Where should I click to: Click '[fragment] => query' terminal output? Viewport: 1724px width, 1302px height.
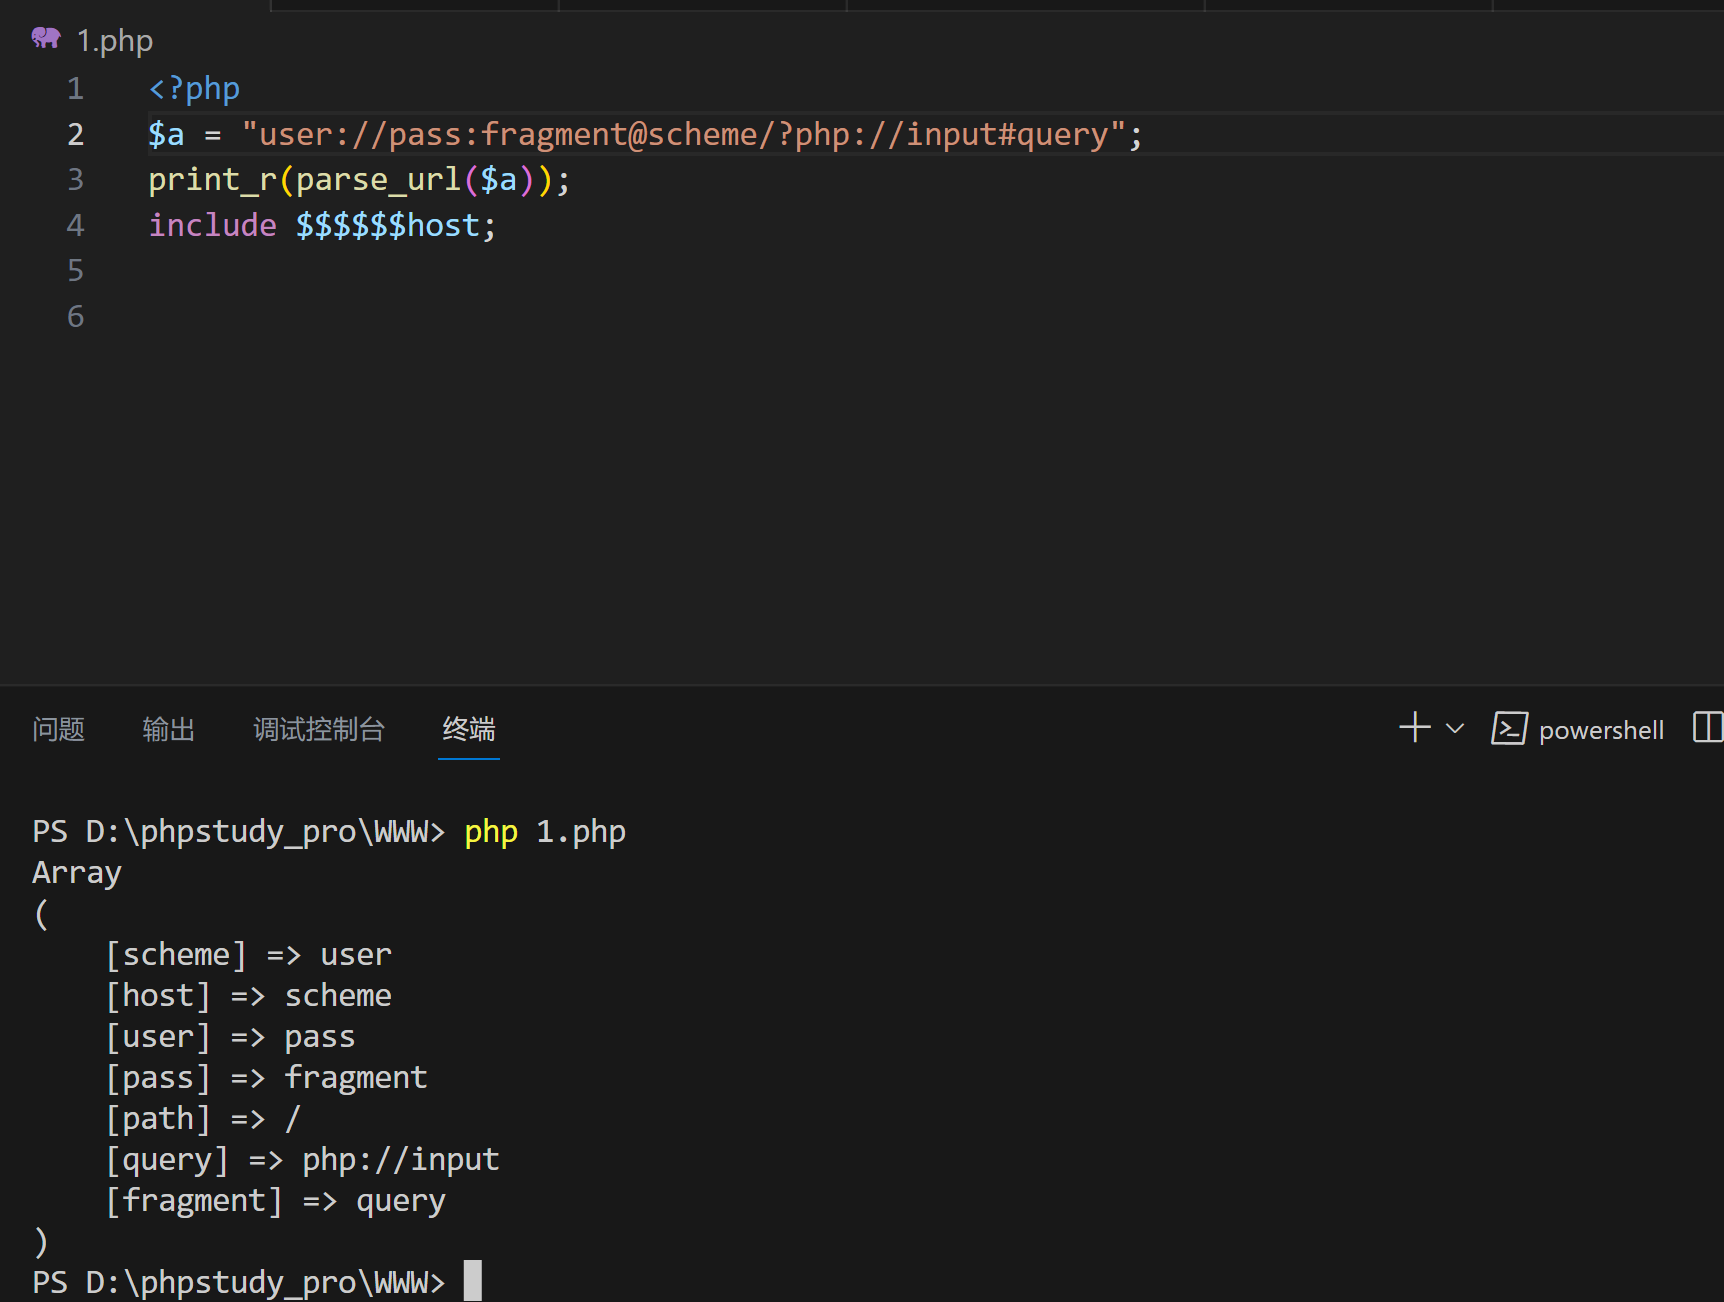click(276, 1201)
